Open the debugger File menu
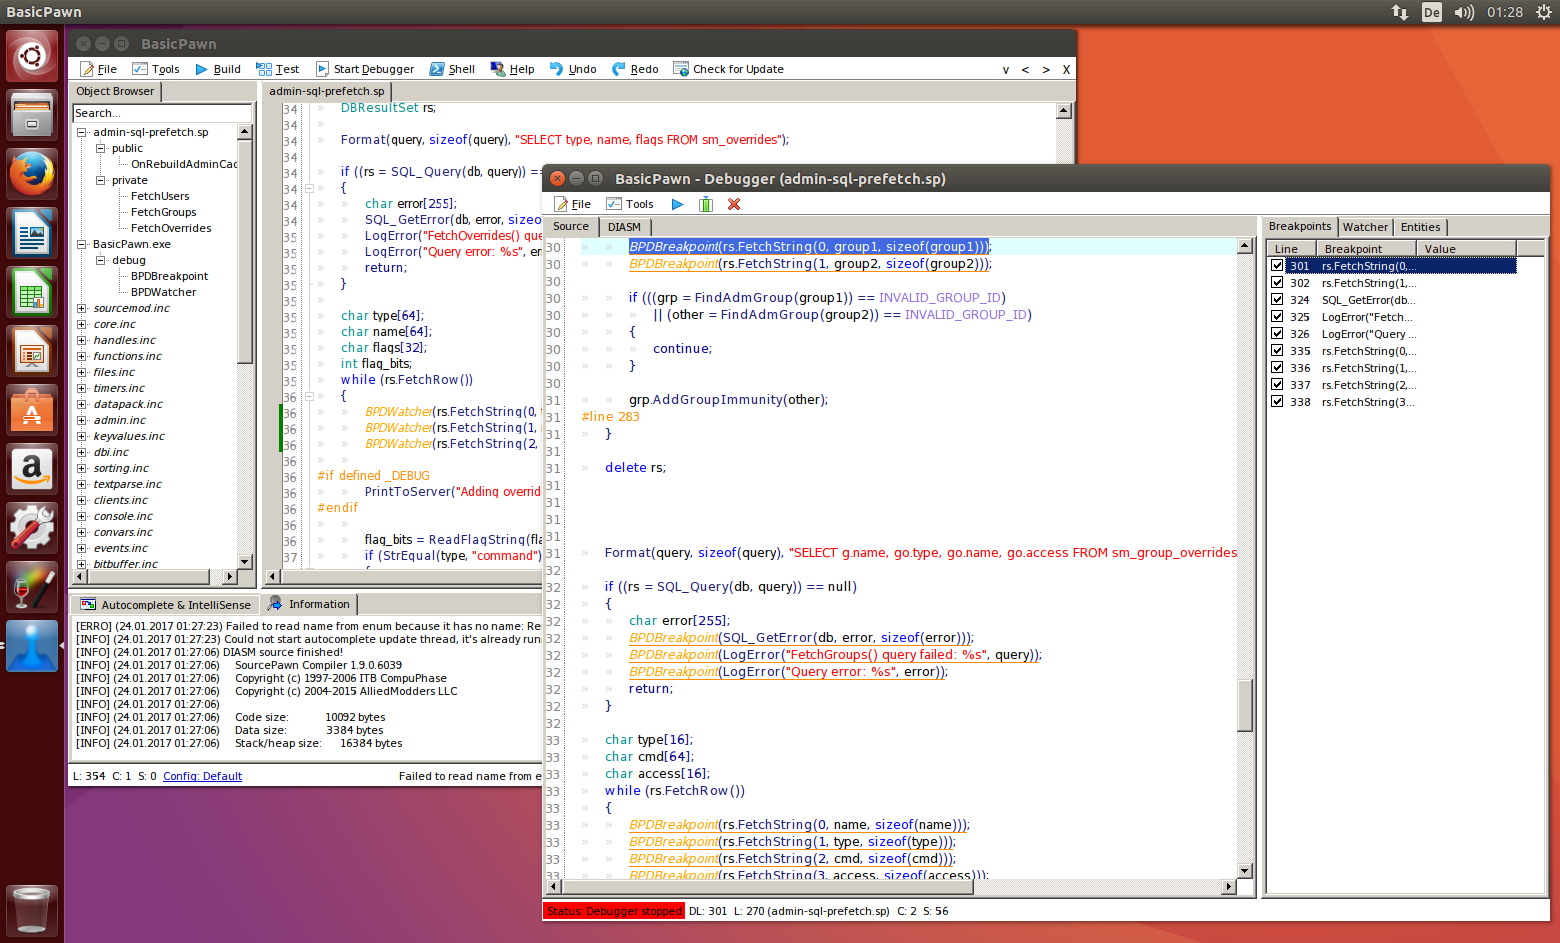 tap(572, 204)
